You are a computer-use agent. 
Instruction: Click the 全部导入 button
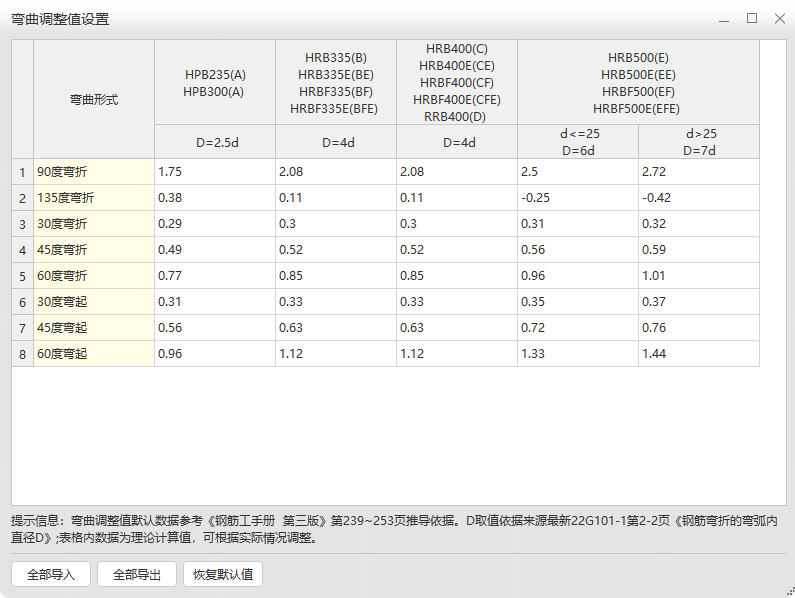[51, 574]
